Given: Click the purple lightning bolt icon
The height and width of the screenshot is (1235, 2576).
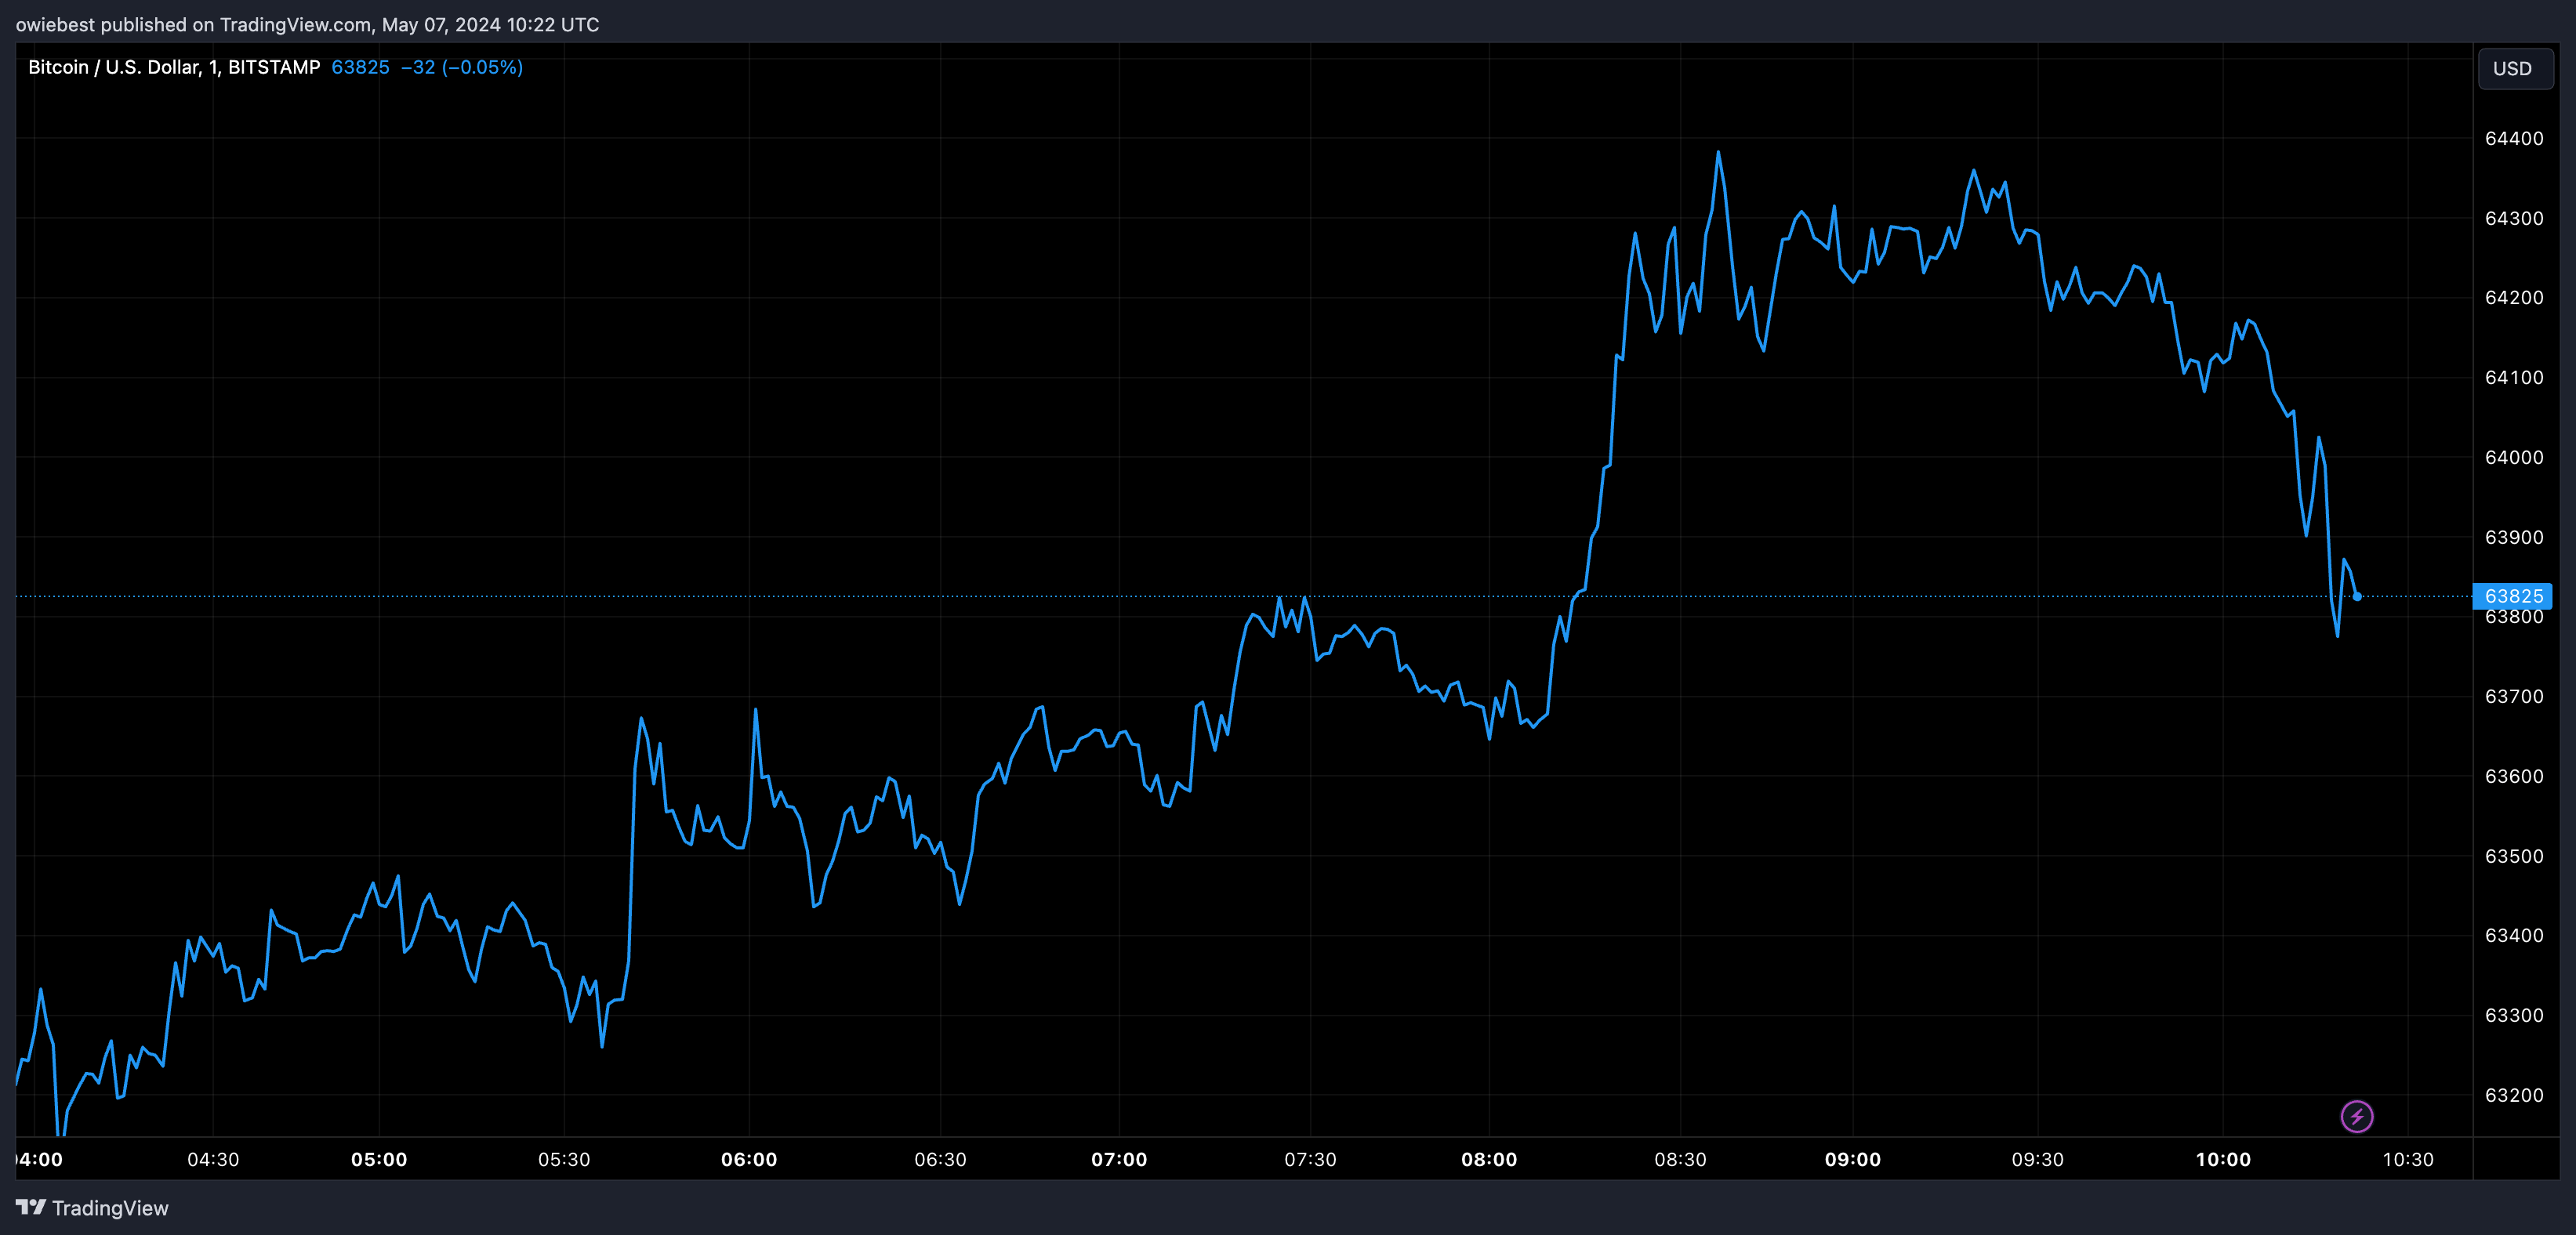Looking at the screenshot, I should click(2356, 1116).
